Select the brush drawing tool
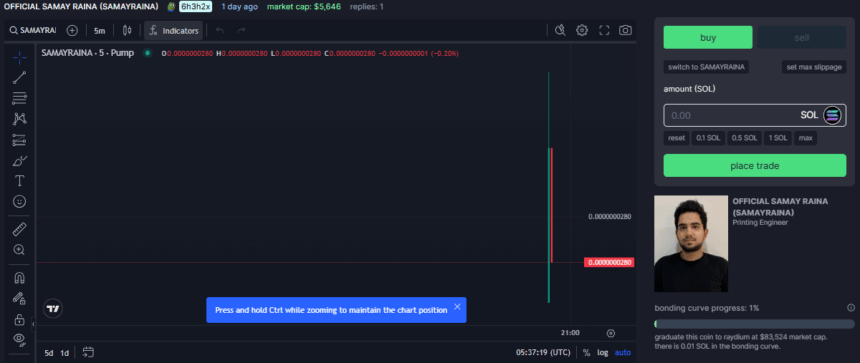The image size is (860, 363). coord(19,161)
